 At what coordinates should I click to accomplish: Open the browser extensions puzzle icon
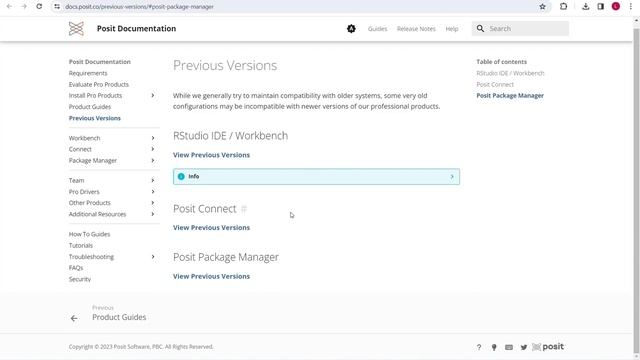pos(564,7)
